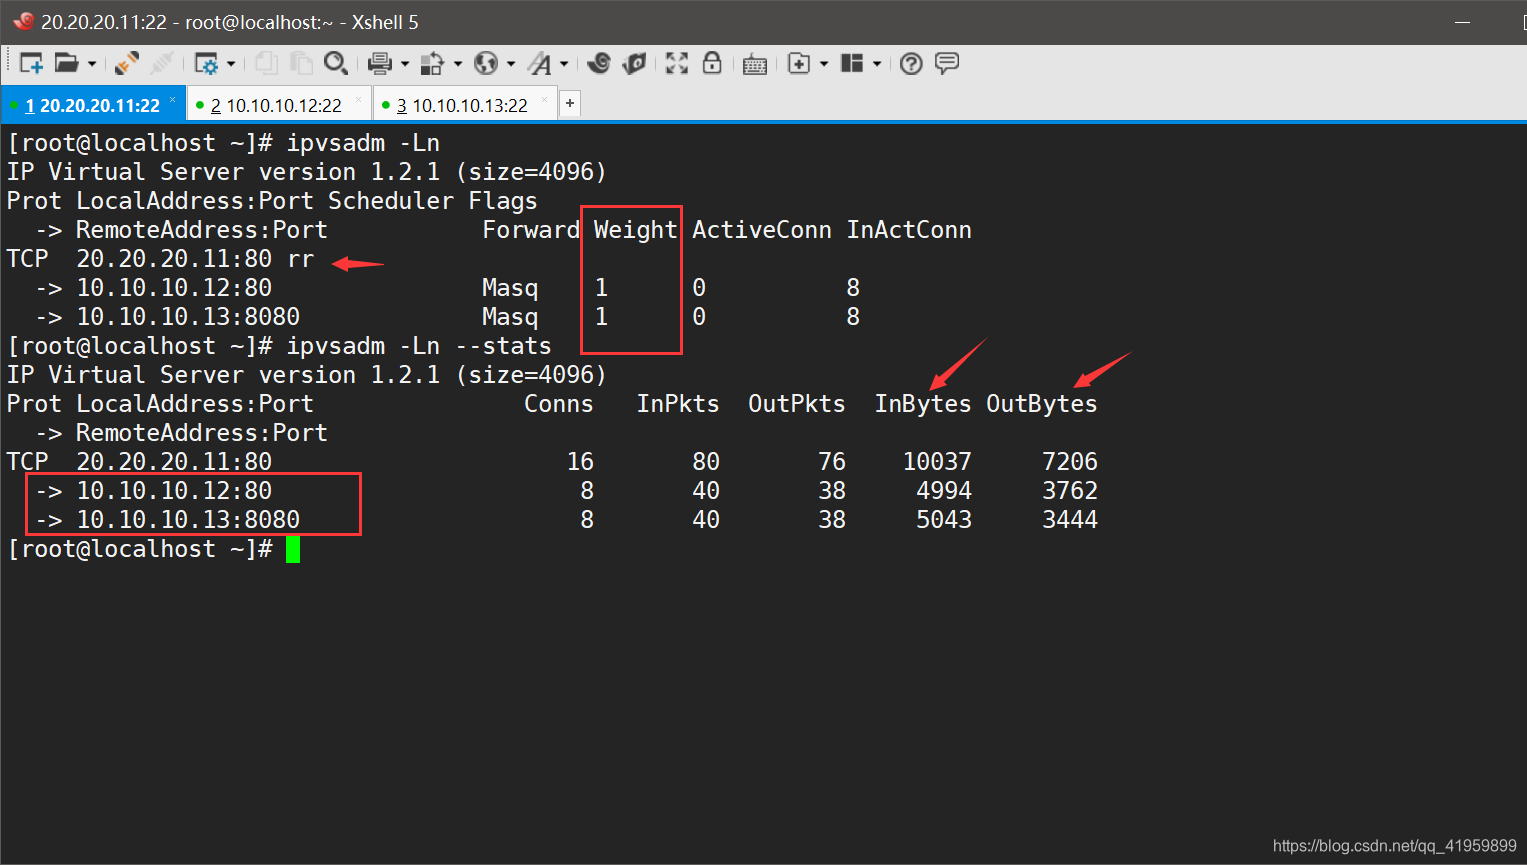1527x865 pixels.
Task: Click the Encoding globe icon
Action: coord(486,64)
